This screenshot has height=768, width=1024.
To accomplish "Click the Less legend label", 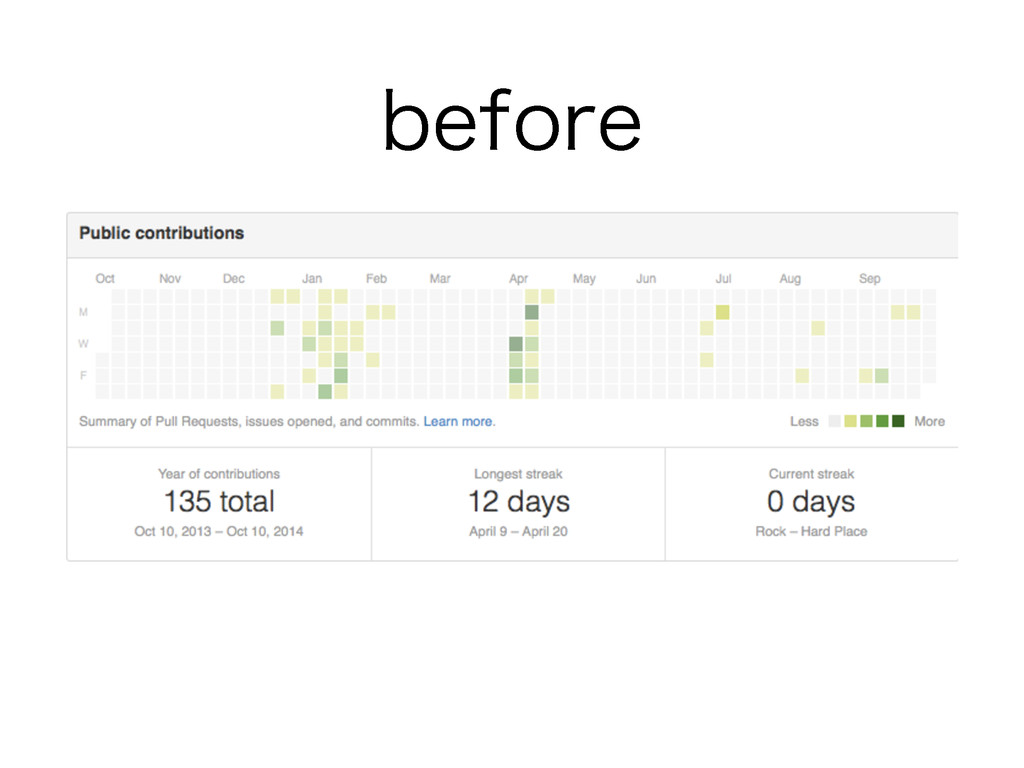I will 804,421.
